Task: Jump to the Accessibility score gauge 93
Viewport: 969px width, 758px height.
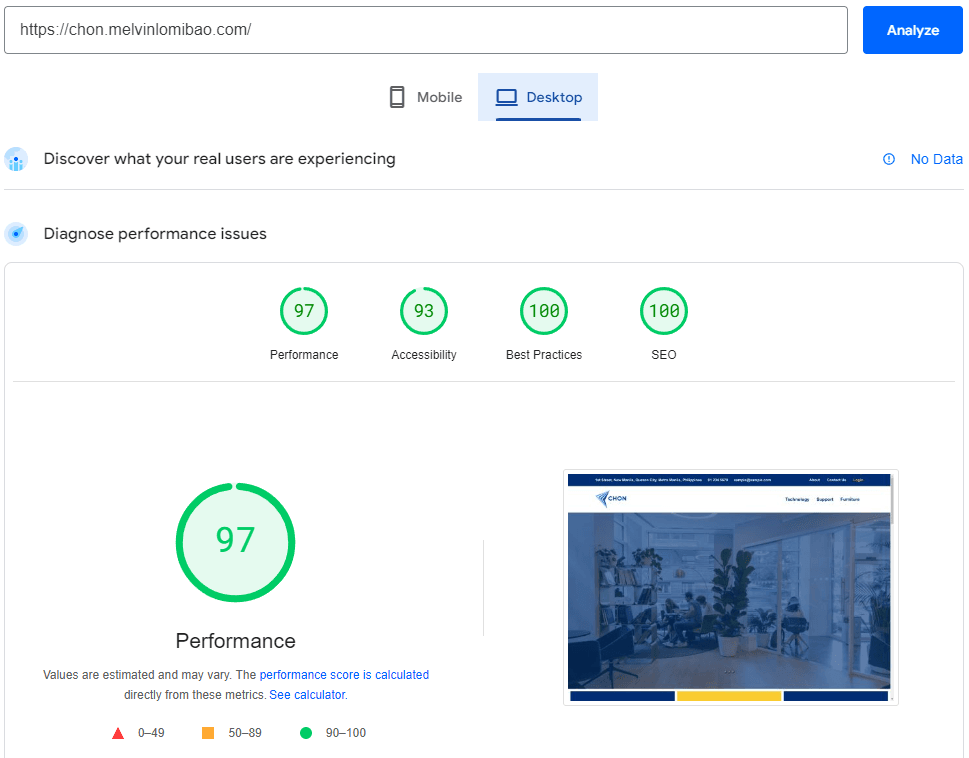Action: (x=424, y=311)
